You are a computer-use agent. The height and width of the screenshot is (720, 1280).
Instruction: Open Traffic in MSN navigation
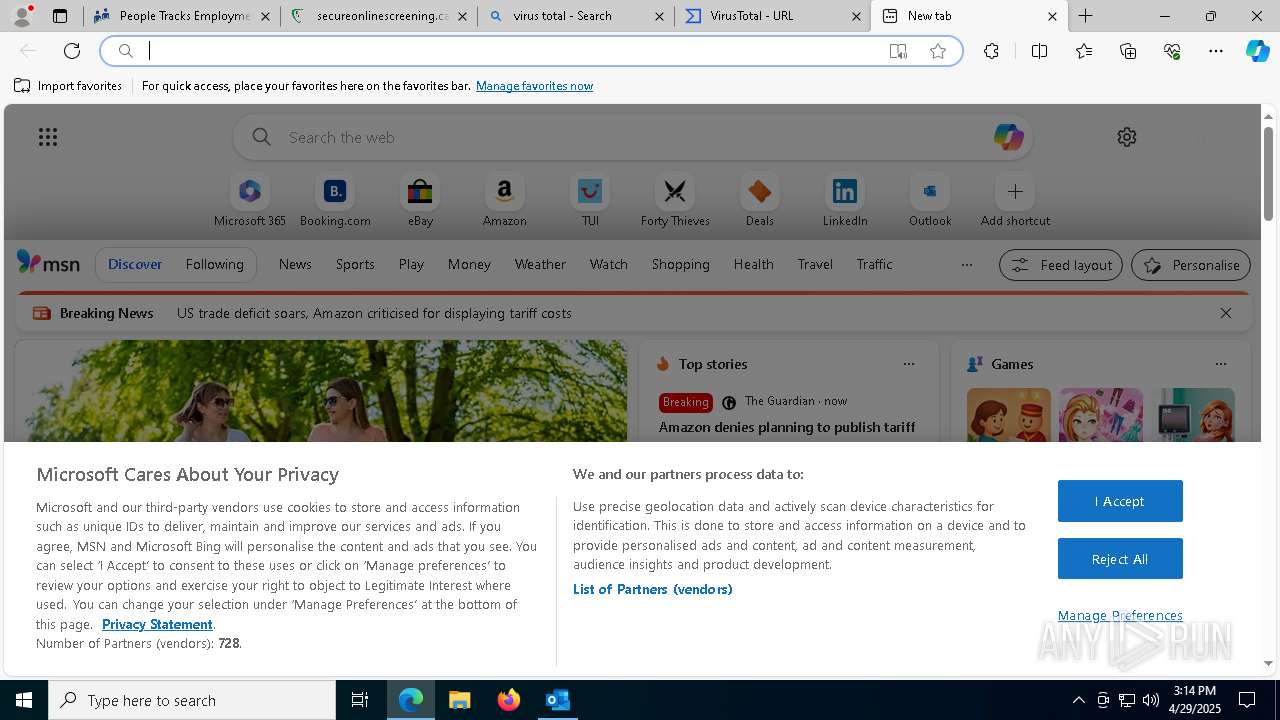click(x=874, y=264)
